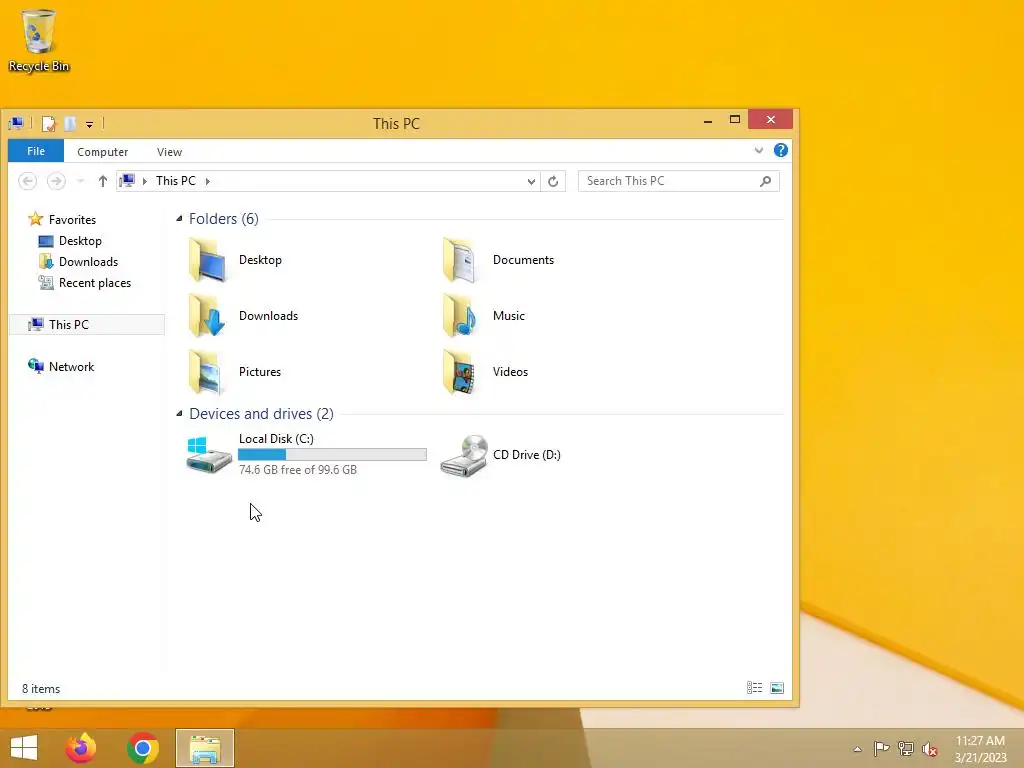The image size is (1024, 768).
Task: Select This PC in navigation pane
Action: click(86, 325)
